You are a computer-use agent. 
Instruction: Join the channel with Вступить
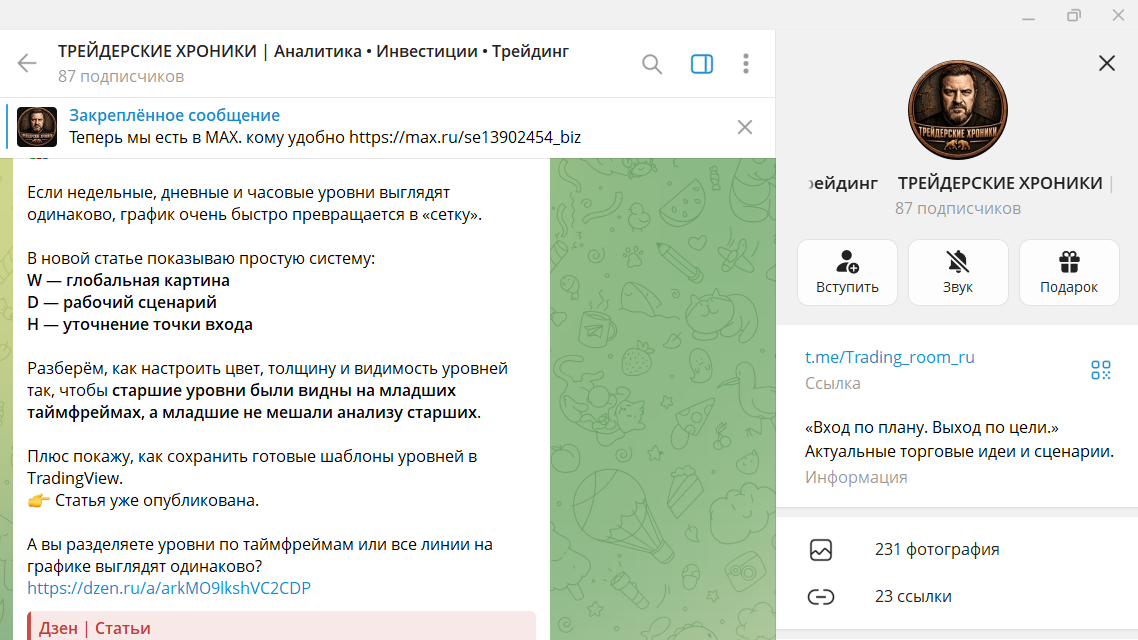point(847,273)
